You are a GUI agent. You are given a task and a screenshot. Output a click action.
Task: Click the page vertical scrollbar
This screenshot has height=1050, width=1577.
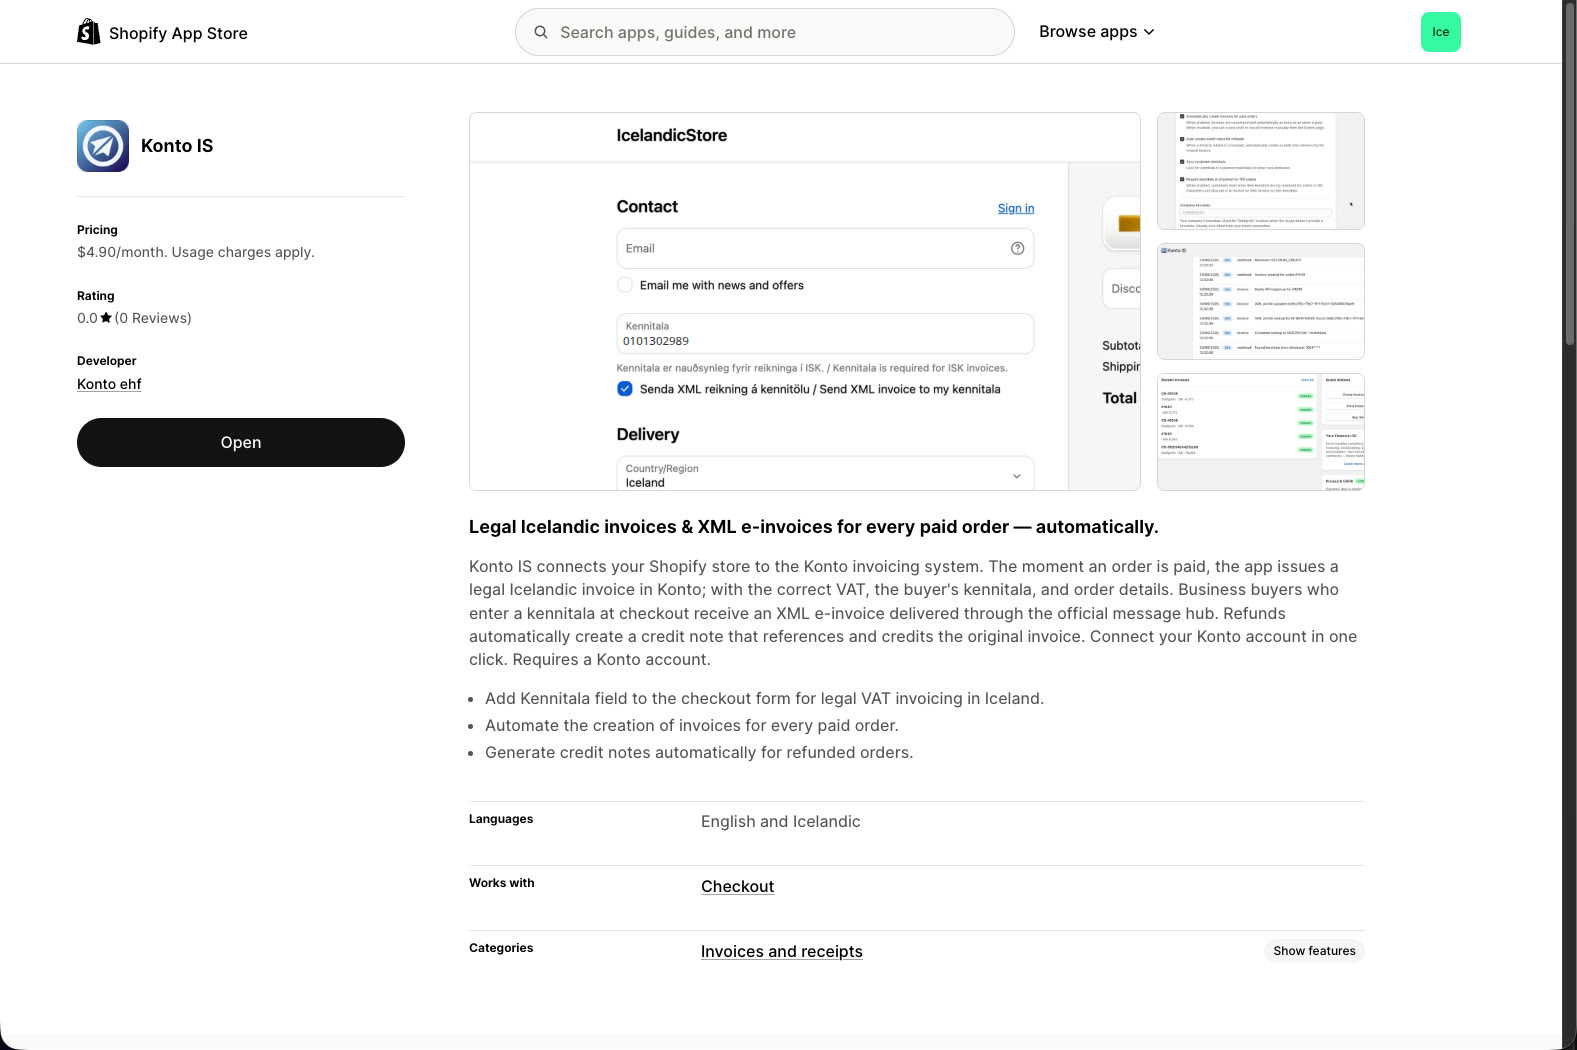(x=1570, y=172)
